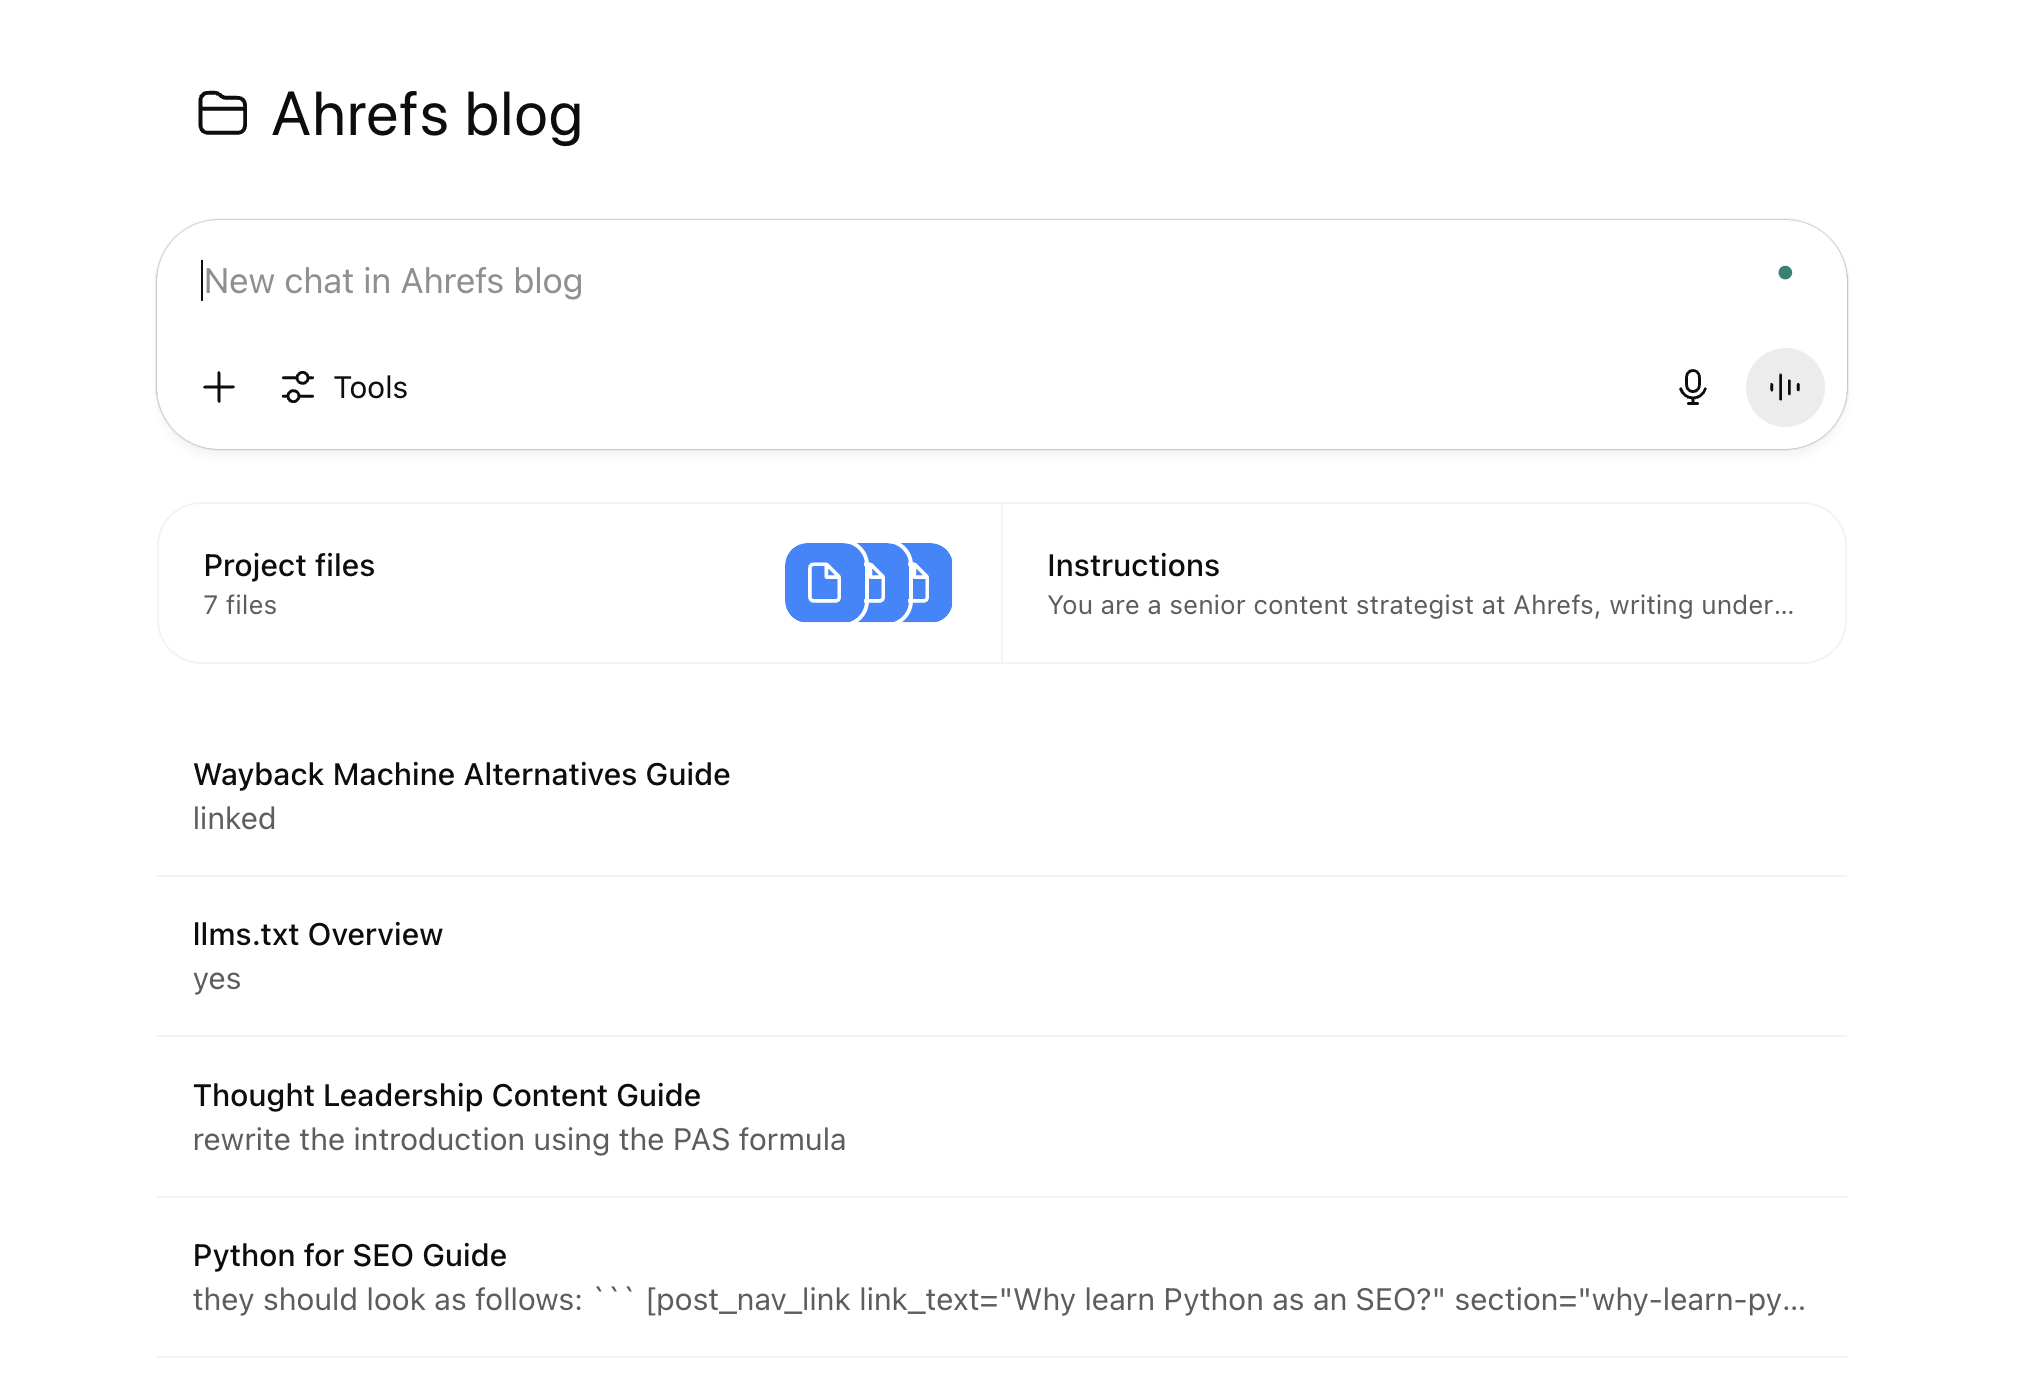2038x1390 pixels.
Task: Click the plus icon to attach content
Action: [x=219, y=387]
